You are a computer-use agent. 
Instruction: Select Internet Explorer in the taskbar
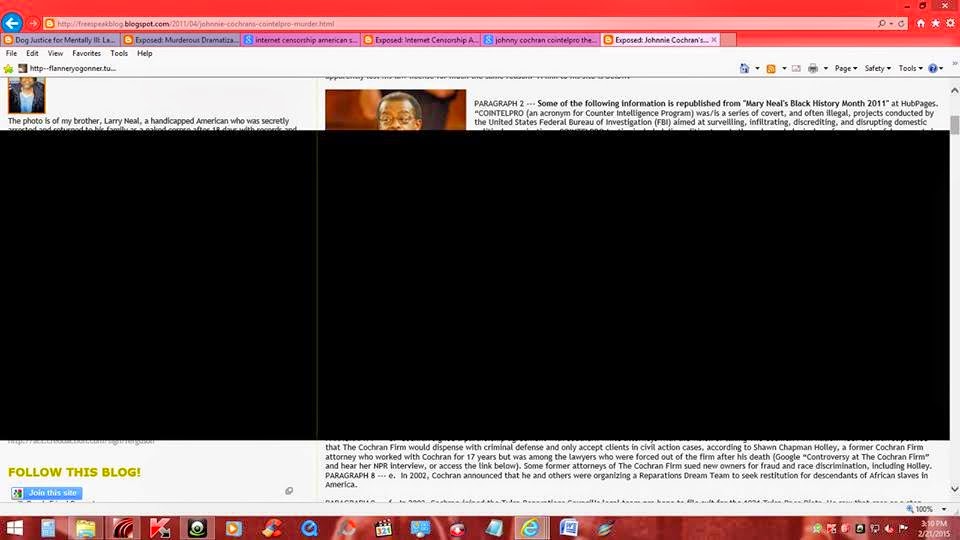click(x=530, y=528)
